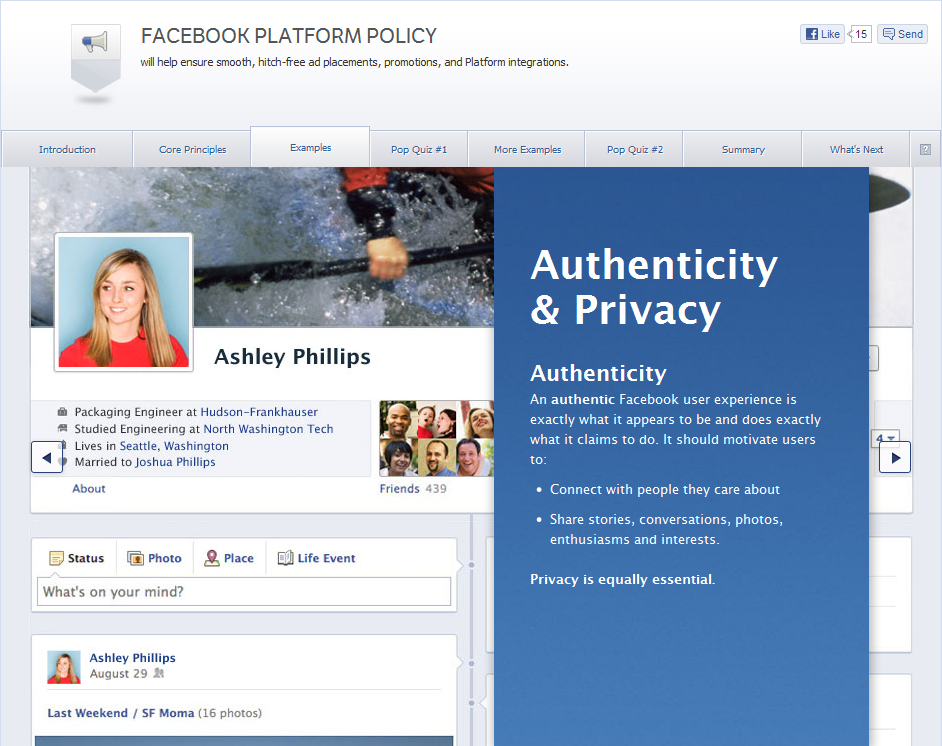942x746 pixels.
Task: Click the Facebook Like button
Action: tap(822, 34)
